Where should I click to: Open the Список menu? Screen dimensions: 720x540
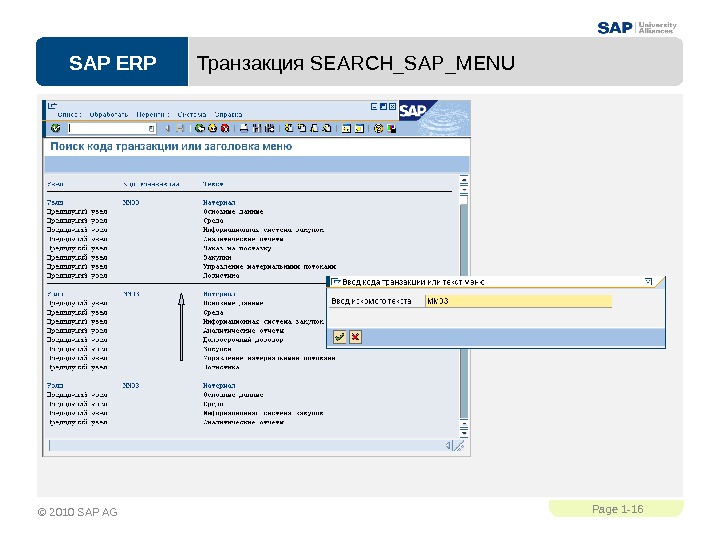pyautogui.click(x=69, y=114)
